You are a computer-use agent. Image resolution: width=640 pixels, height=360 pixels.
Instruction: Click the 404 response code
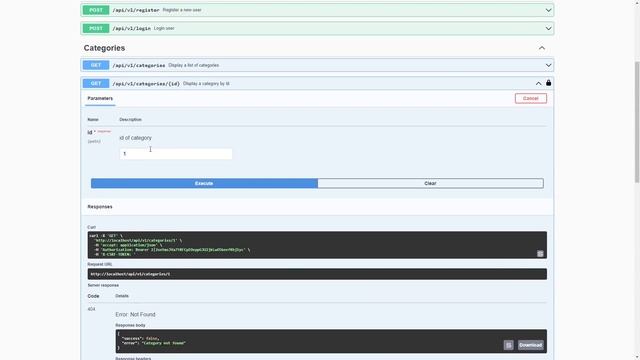tap(91, 309)
